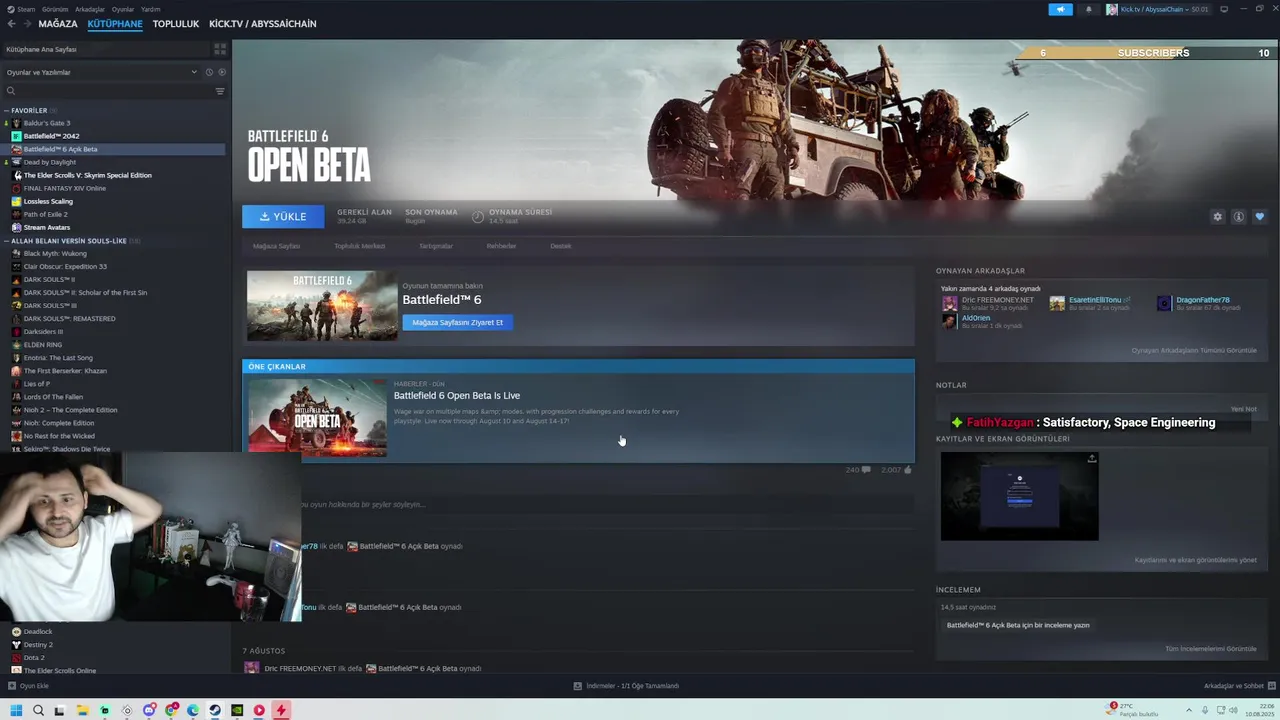Open Chrome from the taskbar
Image resolution: width=1280 pixels, height=720 pixels.
coord(170,710)
